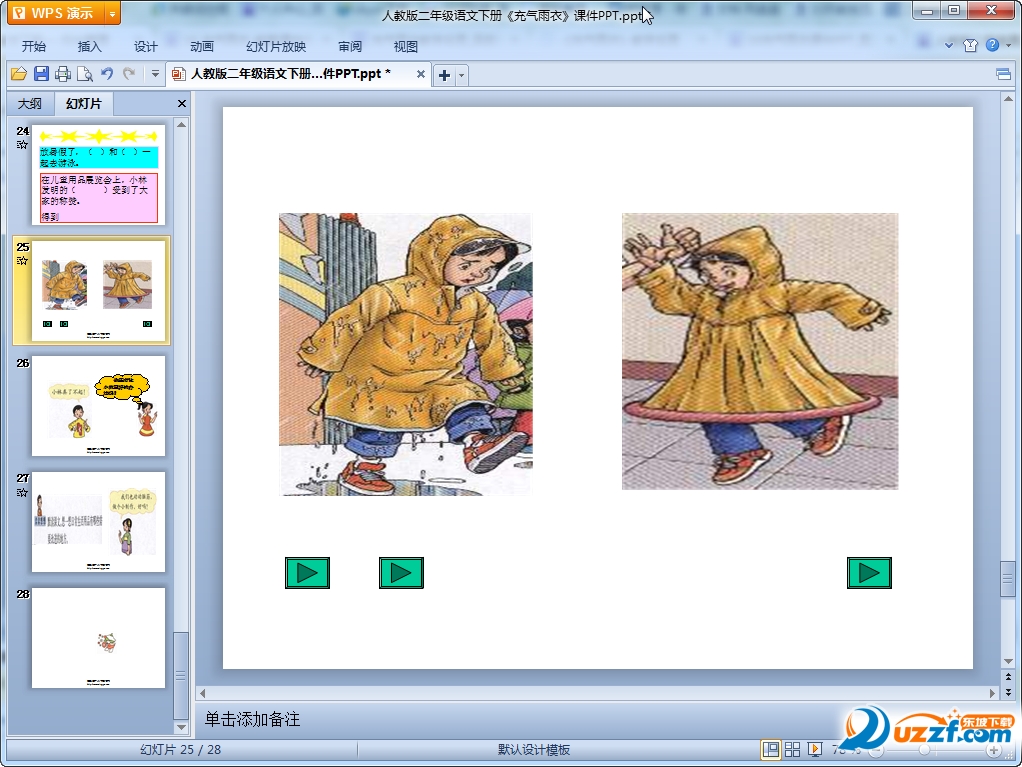Image resolution: width=1022 pixels, height=767 pixels.
Task: Expand the dropdown arrow beside WPS 演示
Action: coord(113,14)
